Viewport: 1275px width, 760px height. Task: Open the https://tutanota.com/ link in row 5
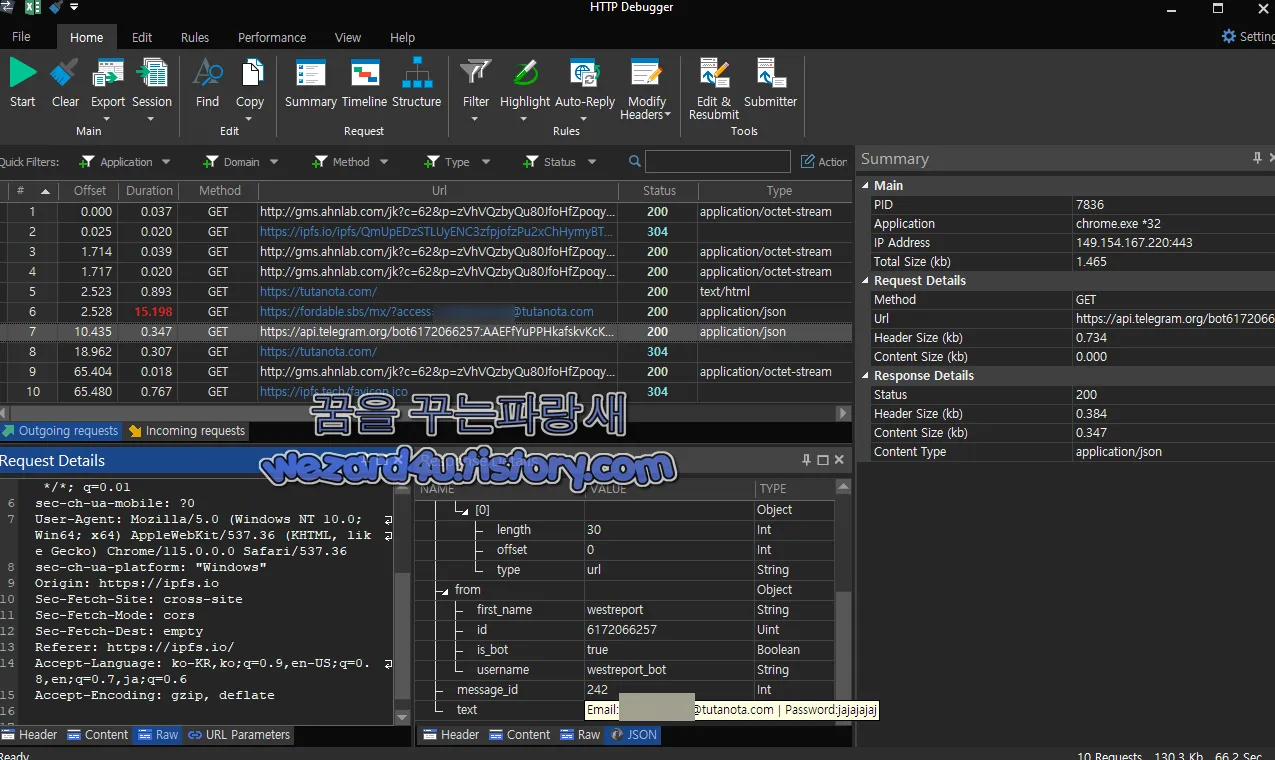318,292
